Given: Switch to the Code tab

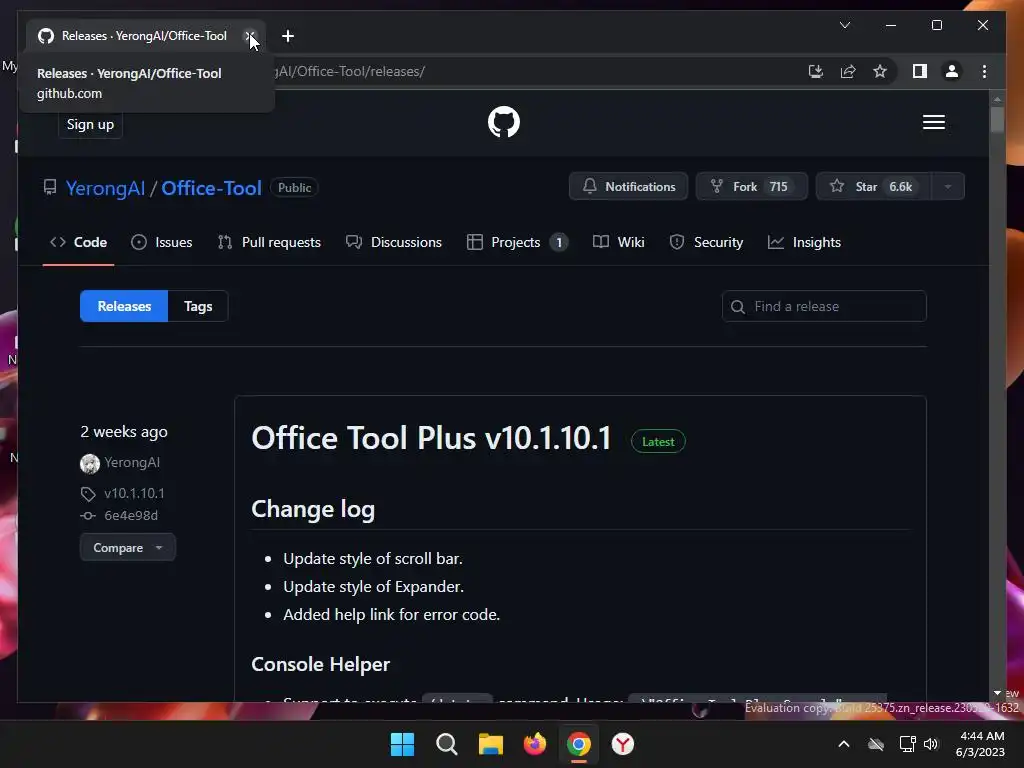Looking at the screenshot, I should tap(78, 242).
